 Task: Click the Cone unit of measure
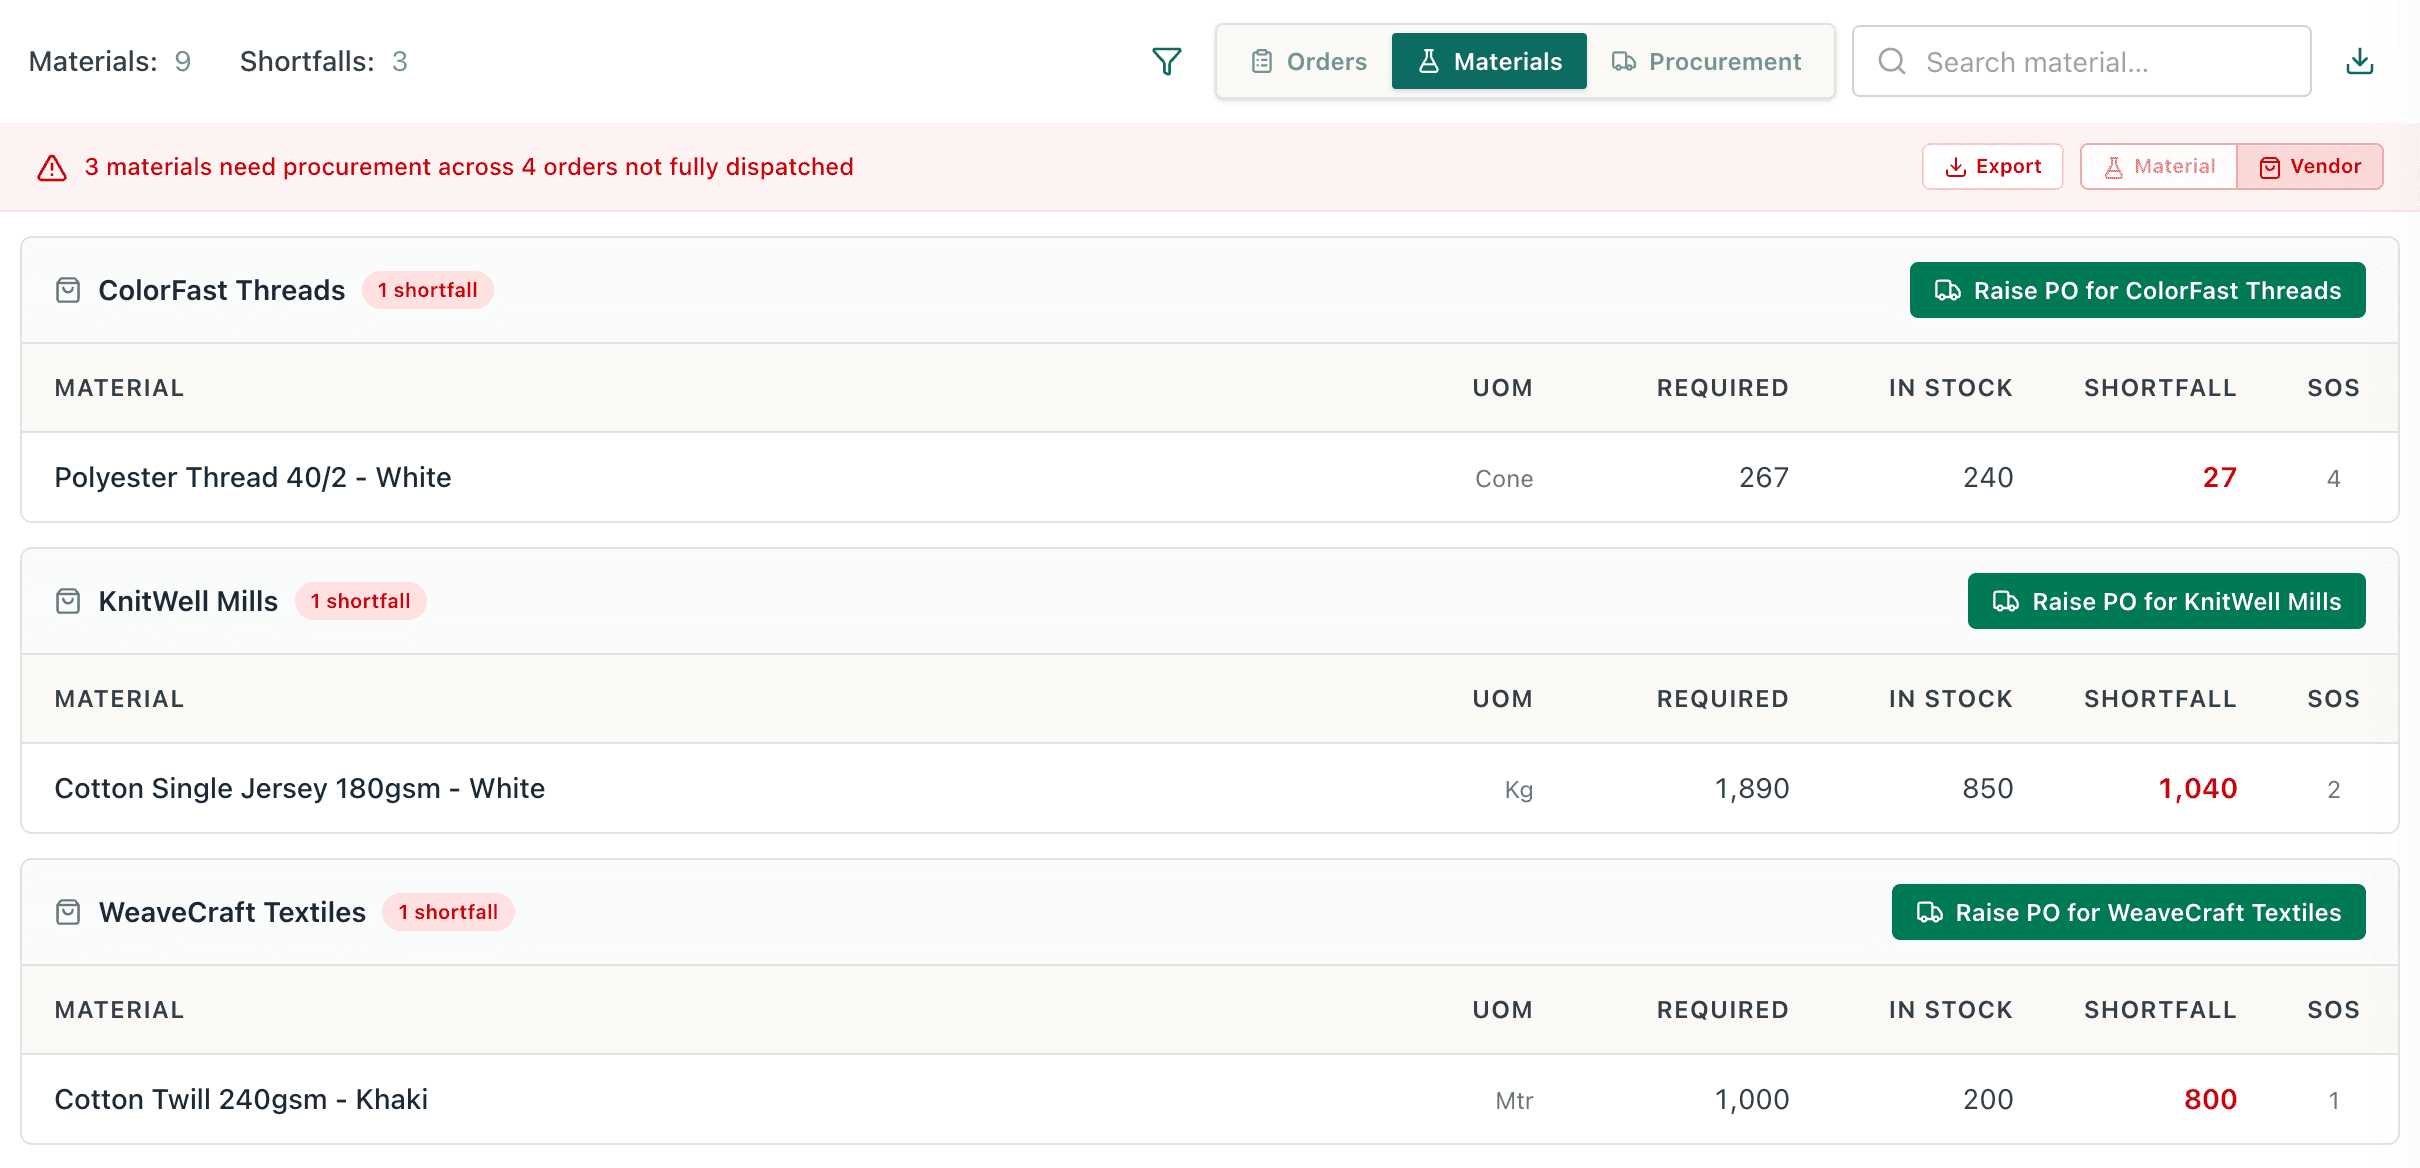[x=1504, y=479]
